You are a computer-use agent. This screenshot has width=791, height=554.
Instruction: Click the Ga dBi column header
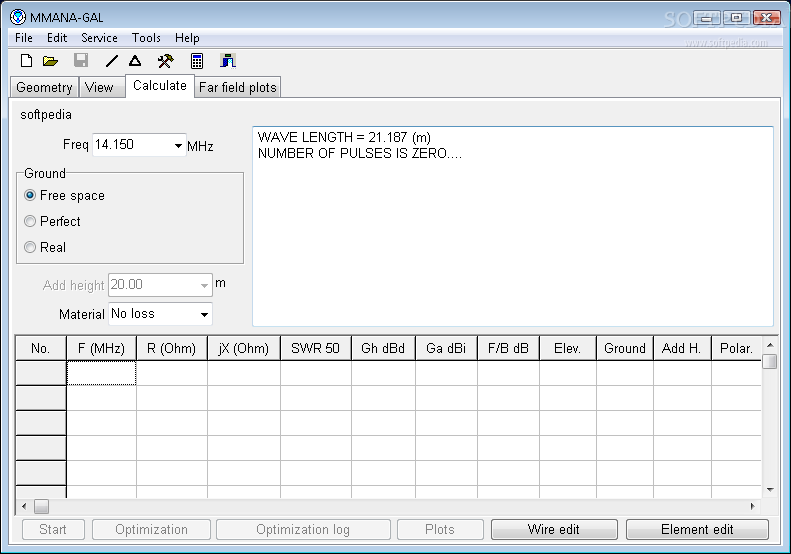click(446, 348)
